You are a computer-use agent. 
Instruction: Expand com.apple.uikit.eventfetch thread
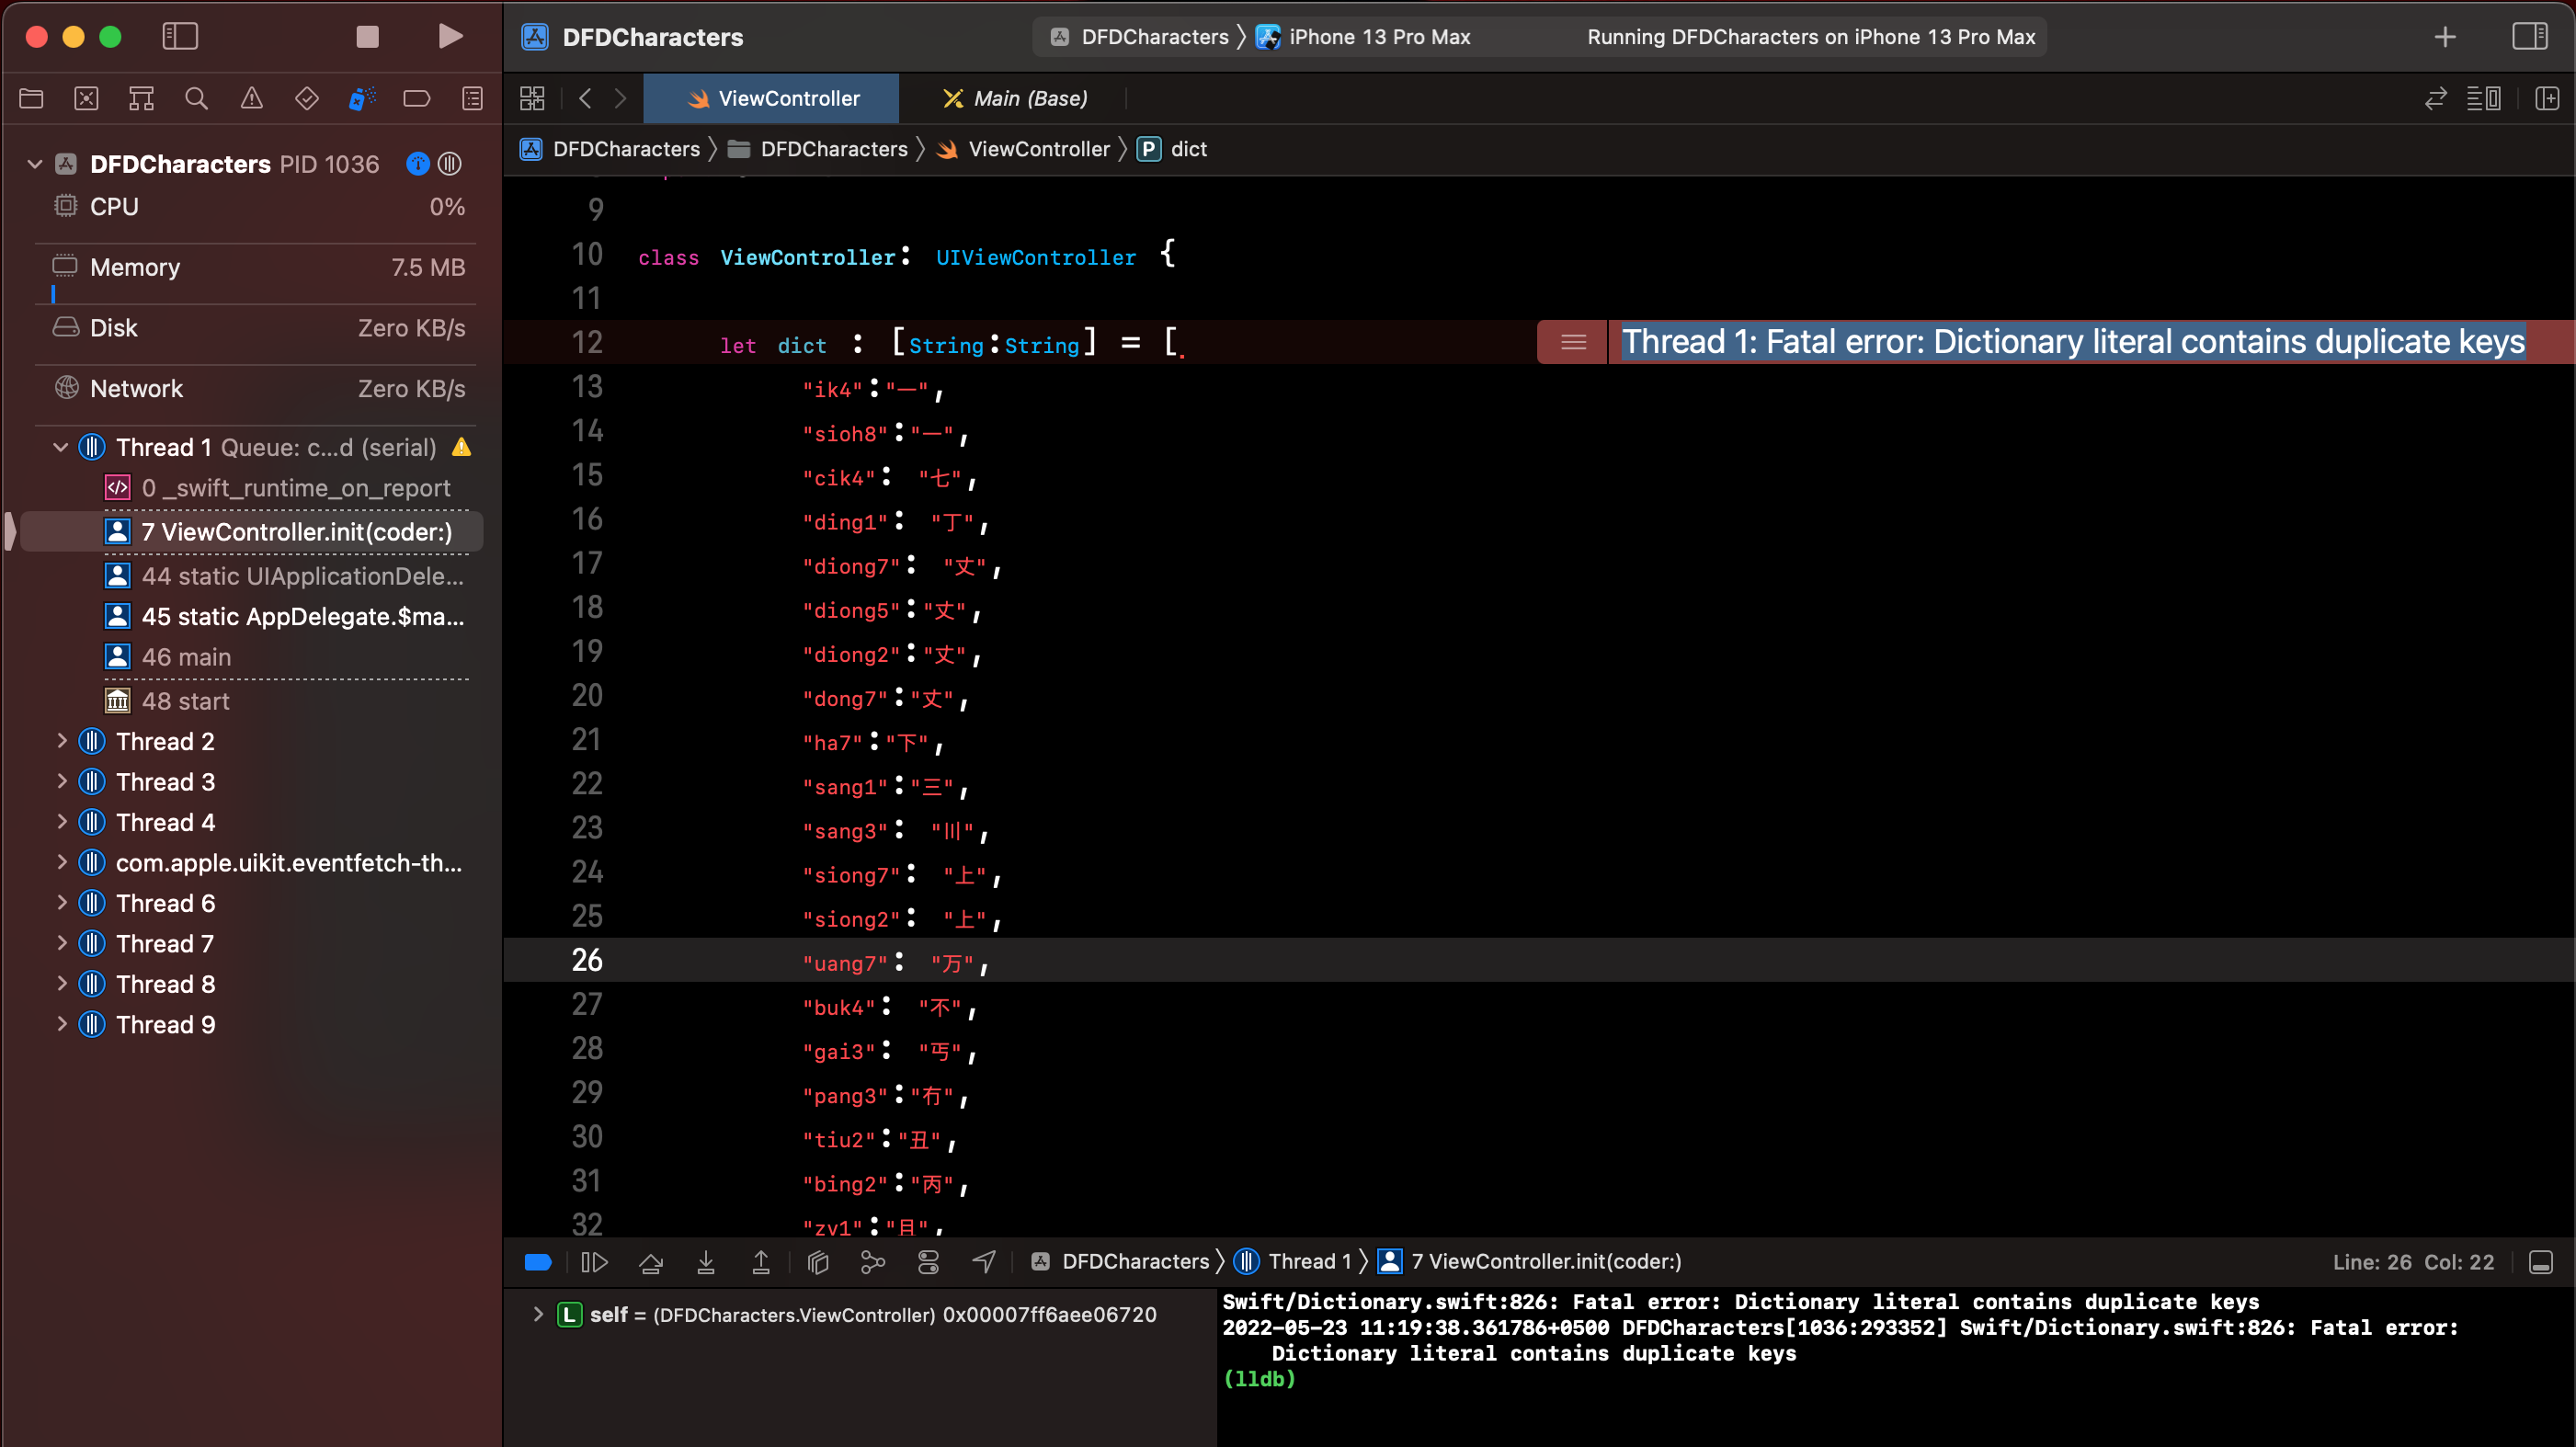pyautogui.click(x=62, y=863)
